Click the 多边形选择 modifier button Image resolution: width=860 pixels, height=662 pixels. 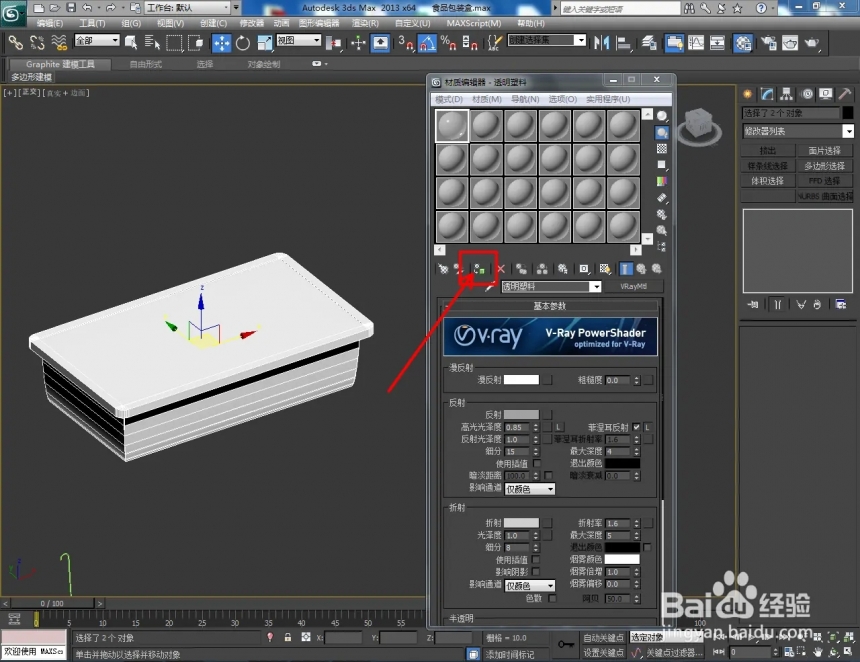tap(824, 166)
